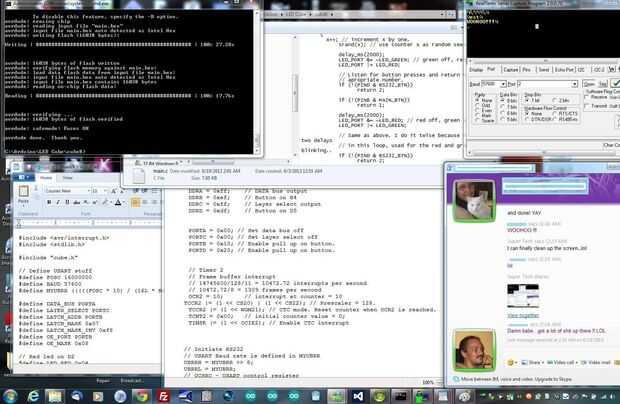The image size is (620, 404).
Task: Open the first Arduino taskbar icon
Action: coord(250,396)
